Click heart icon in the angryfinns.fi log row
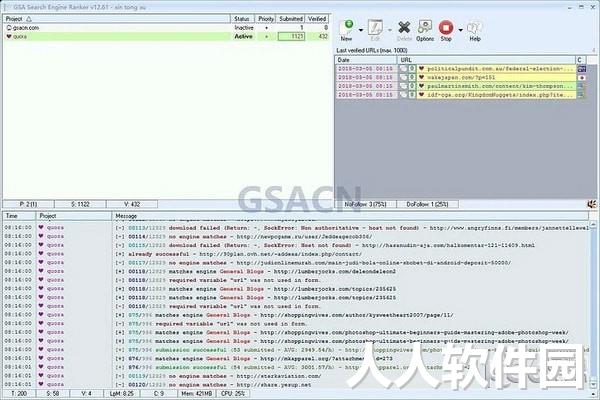Viewport: 600px width, 400px height. pyautogui.click(x=41, y=227)
